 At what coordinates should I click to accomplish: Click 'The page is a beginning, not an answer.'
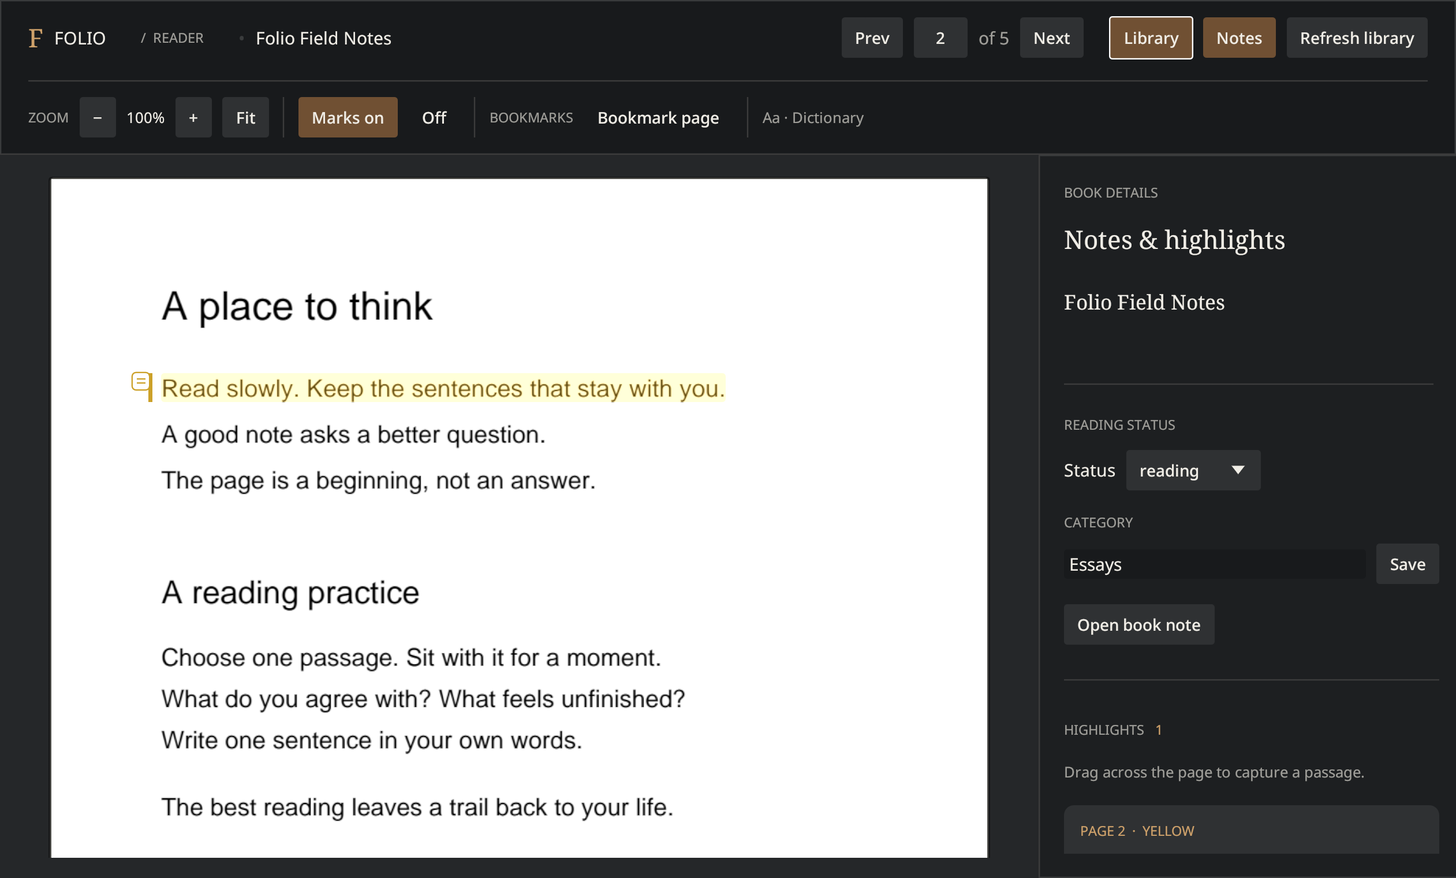378,481
